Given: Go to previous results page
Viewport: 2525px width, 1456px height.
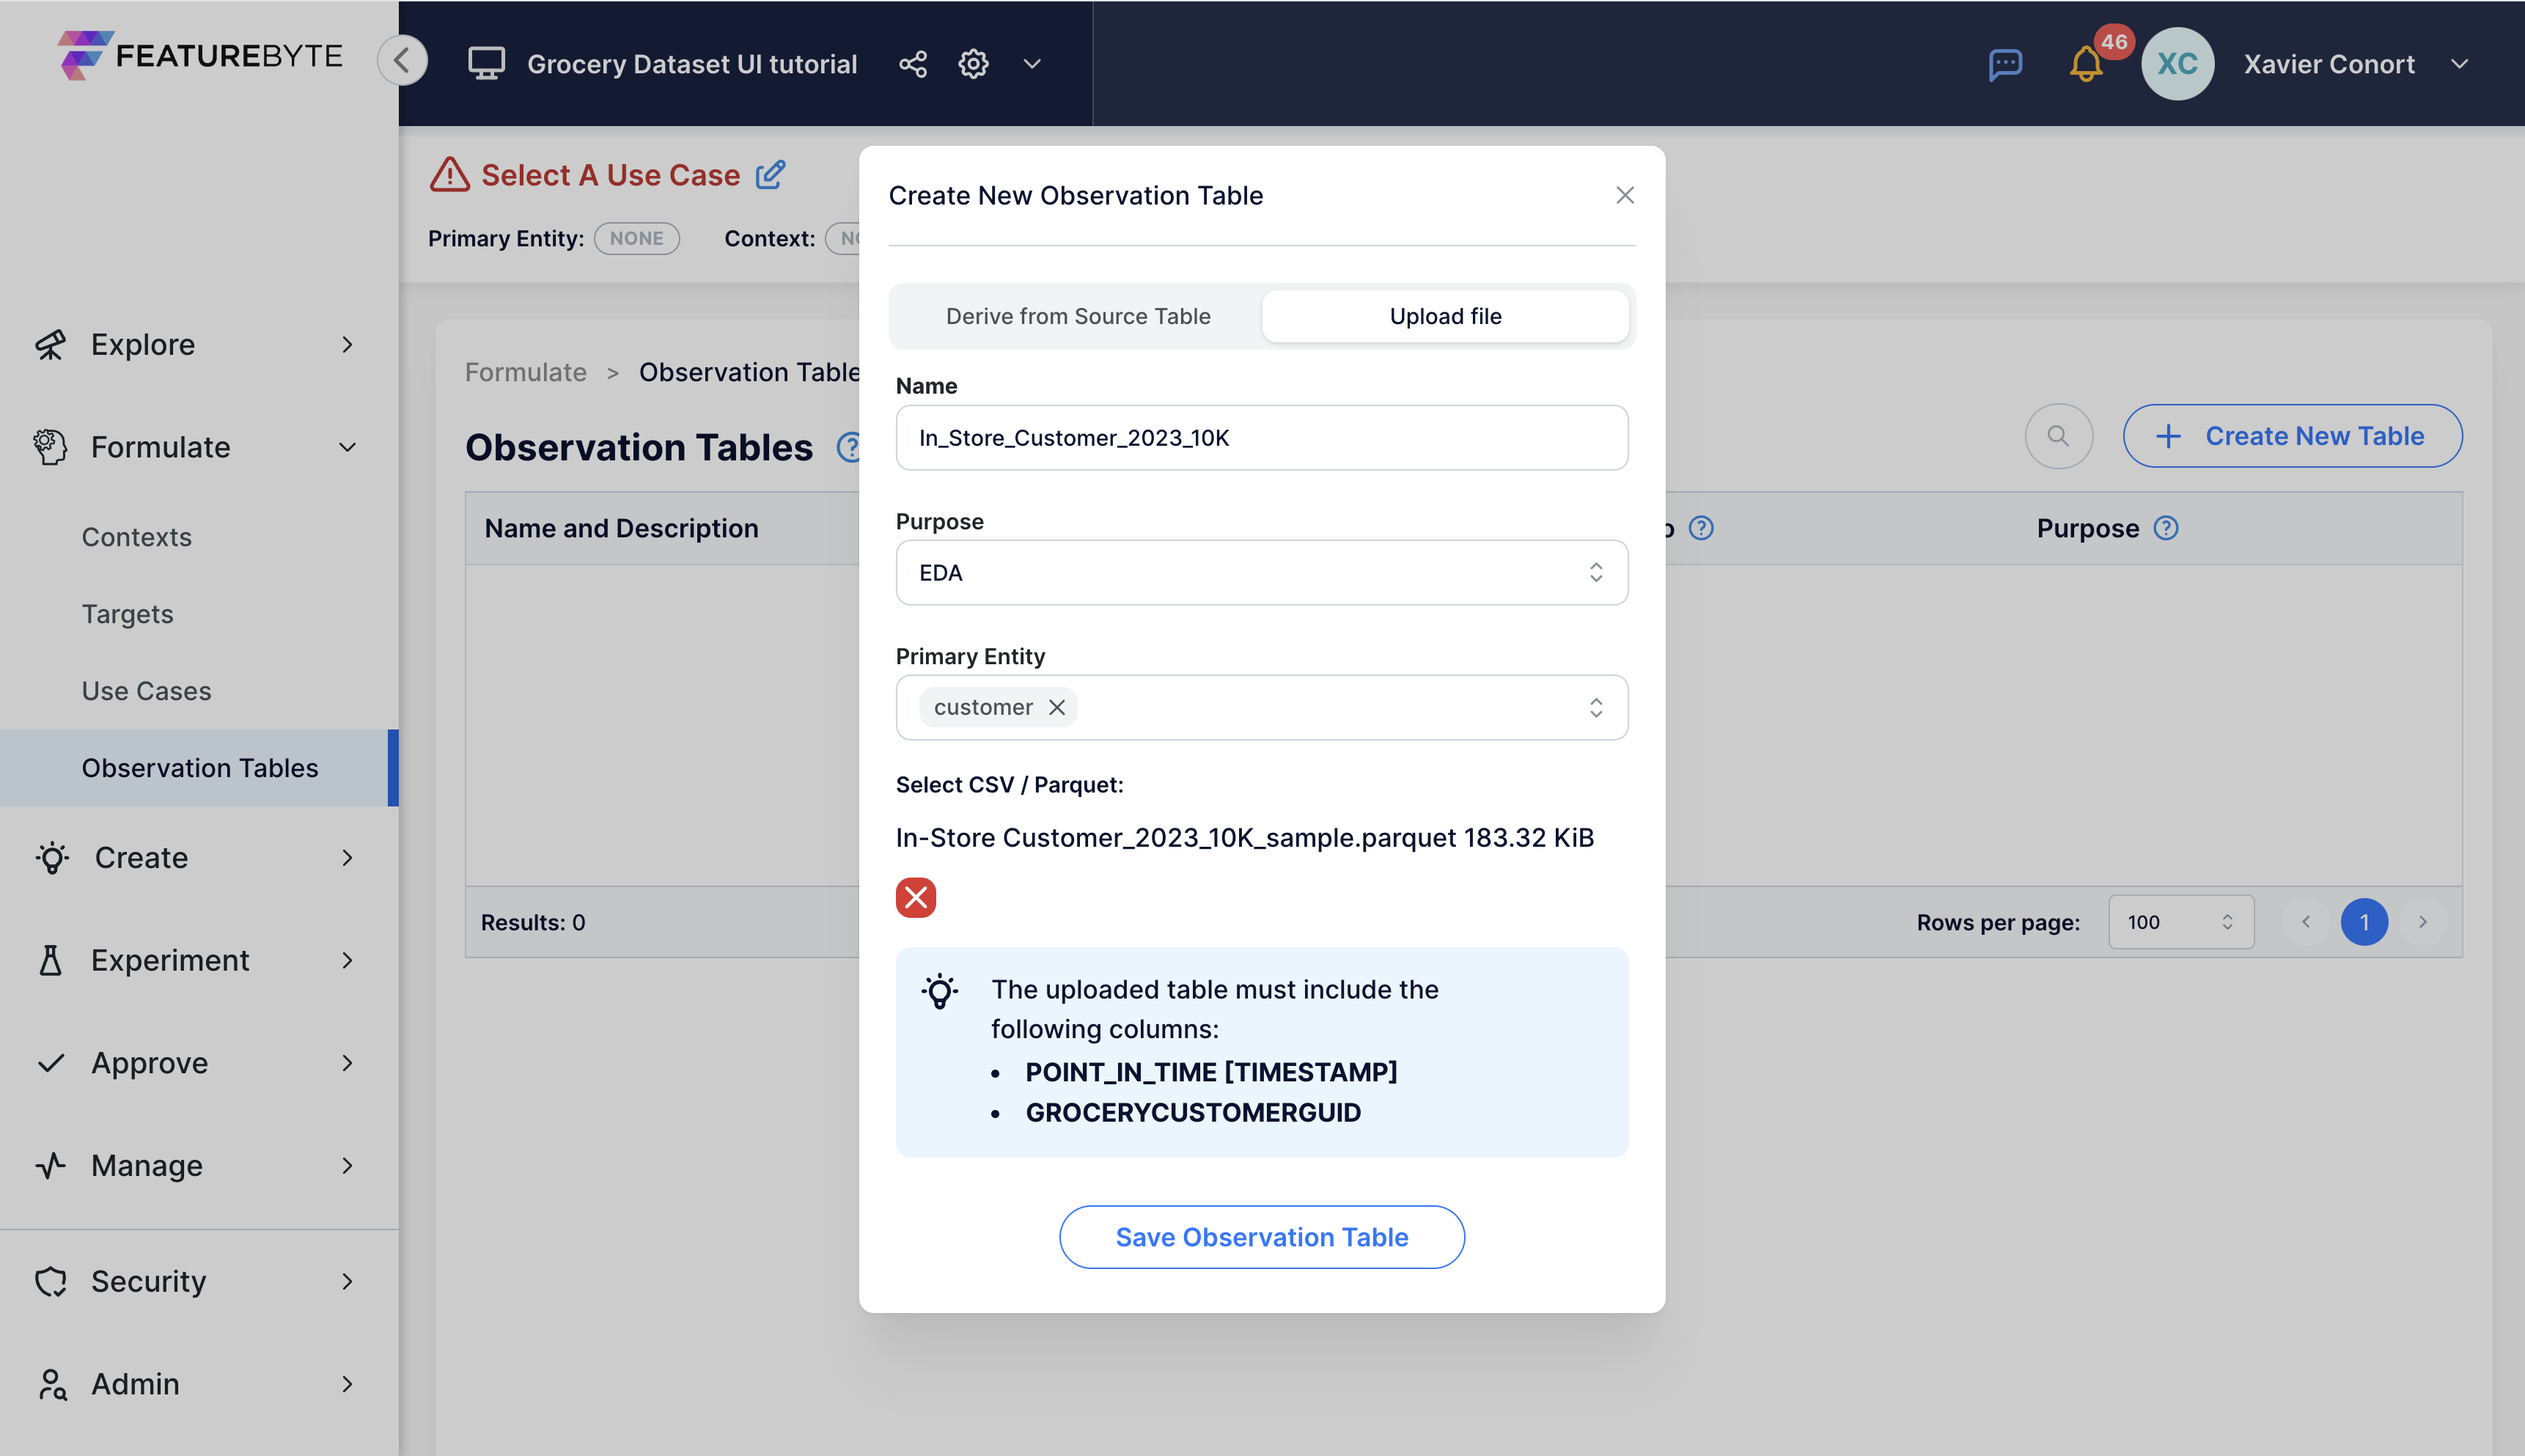Looking at the screenshot, I should 2306,922.
